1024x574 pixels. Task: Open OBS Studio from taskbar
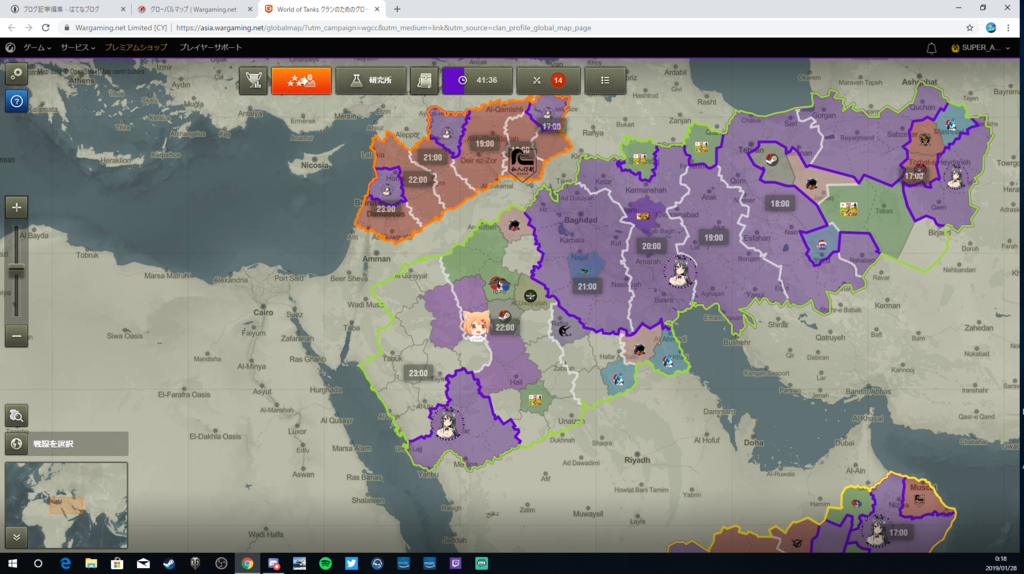(221, 564)
